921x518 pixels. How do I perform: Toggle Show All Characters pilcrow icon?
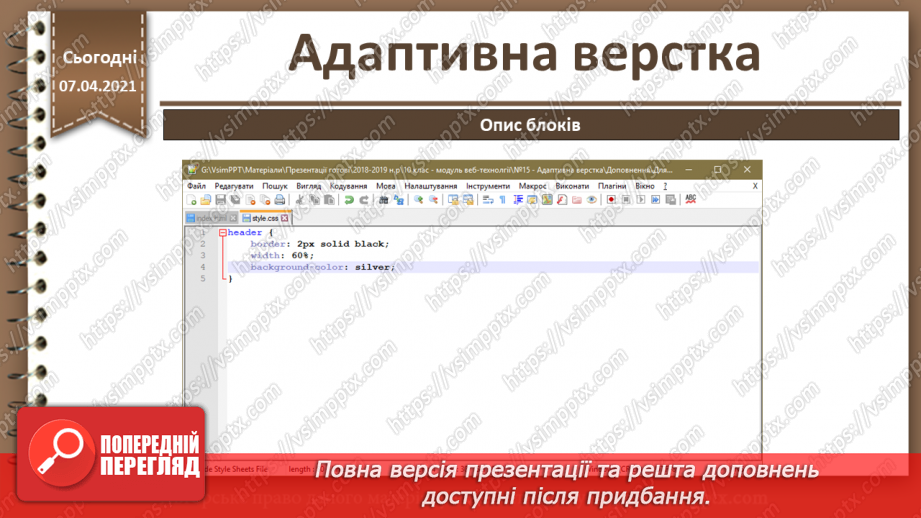click(x=503, y=200)
